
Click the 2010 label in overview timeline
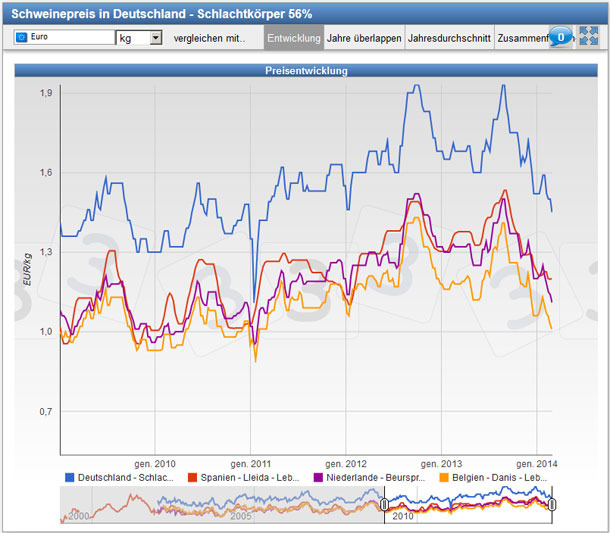pos(403,516)
